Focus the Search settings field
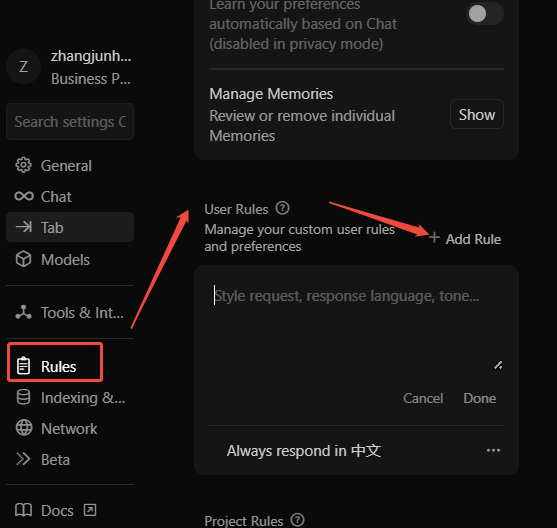The height and width of the screenshot is (528, 557). 70,122
